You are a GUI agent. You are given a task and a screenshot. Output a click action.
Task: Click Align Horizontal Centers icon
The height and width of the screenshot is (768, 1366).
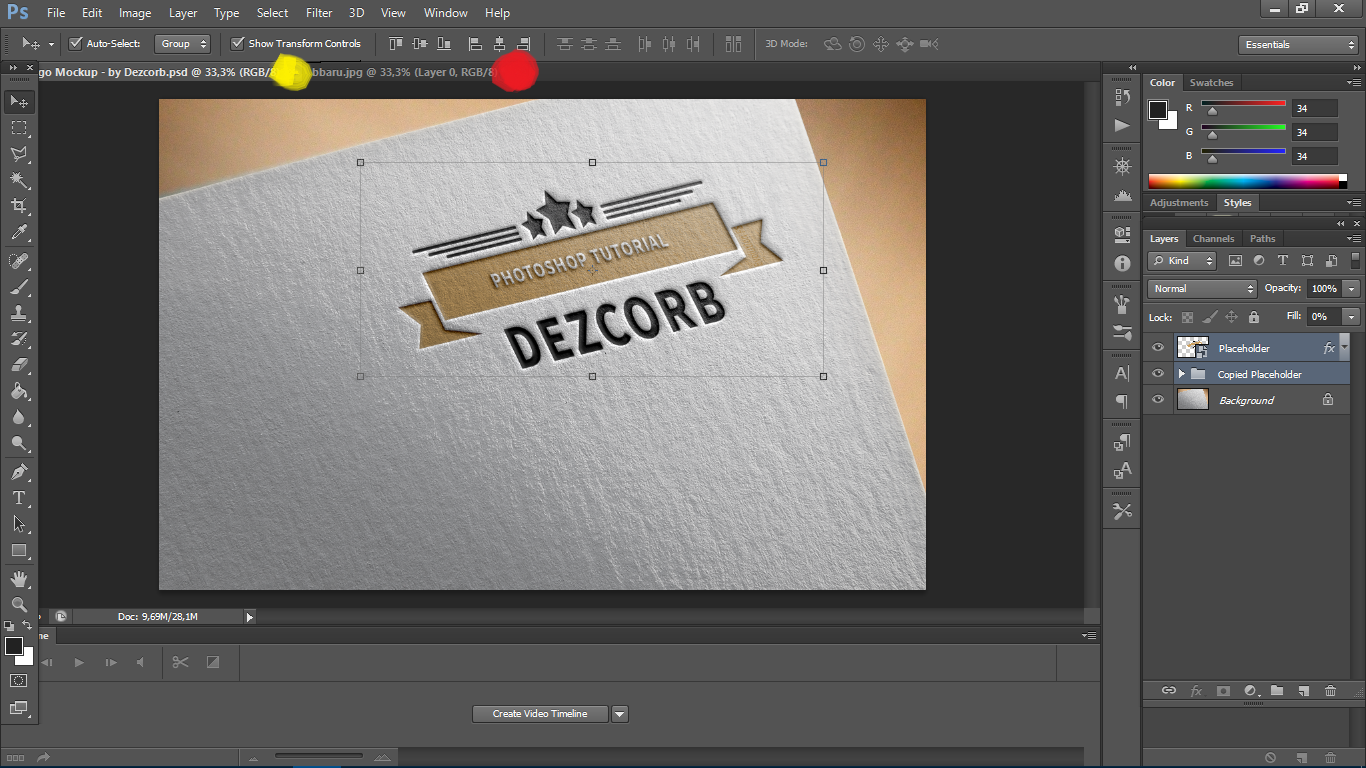(x=499, y=44)
